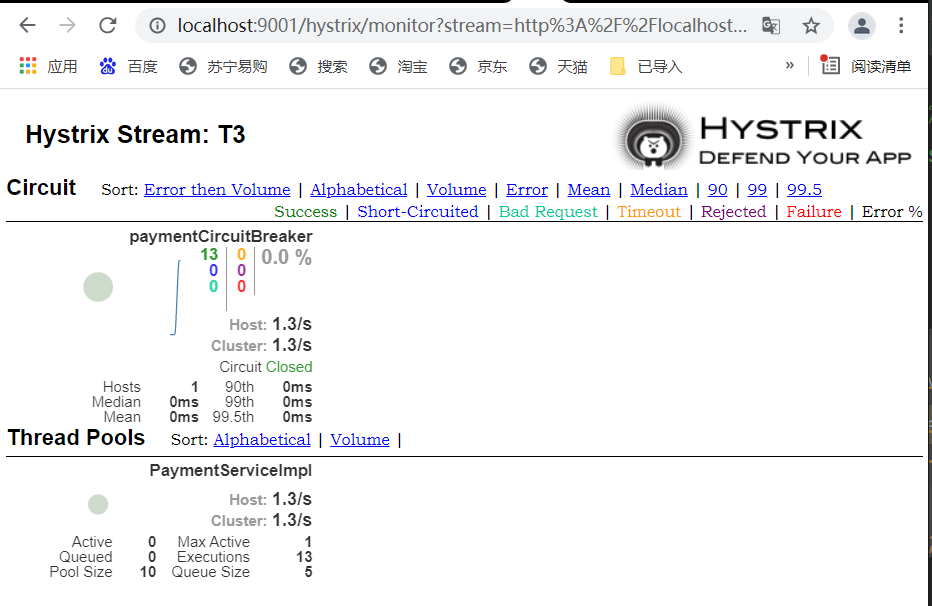Go back with the browser back arrow
932x606 pixels.
tap(27, 25)
